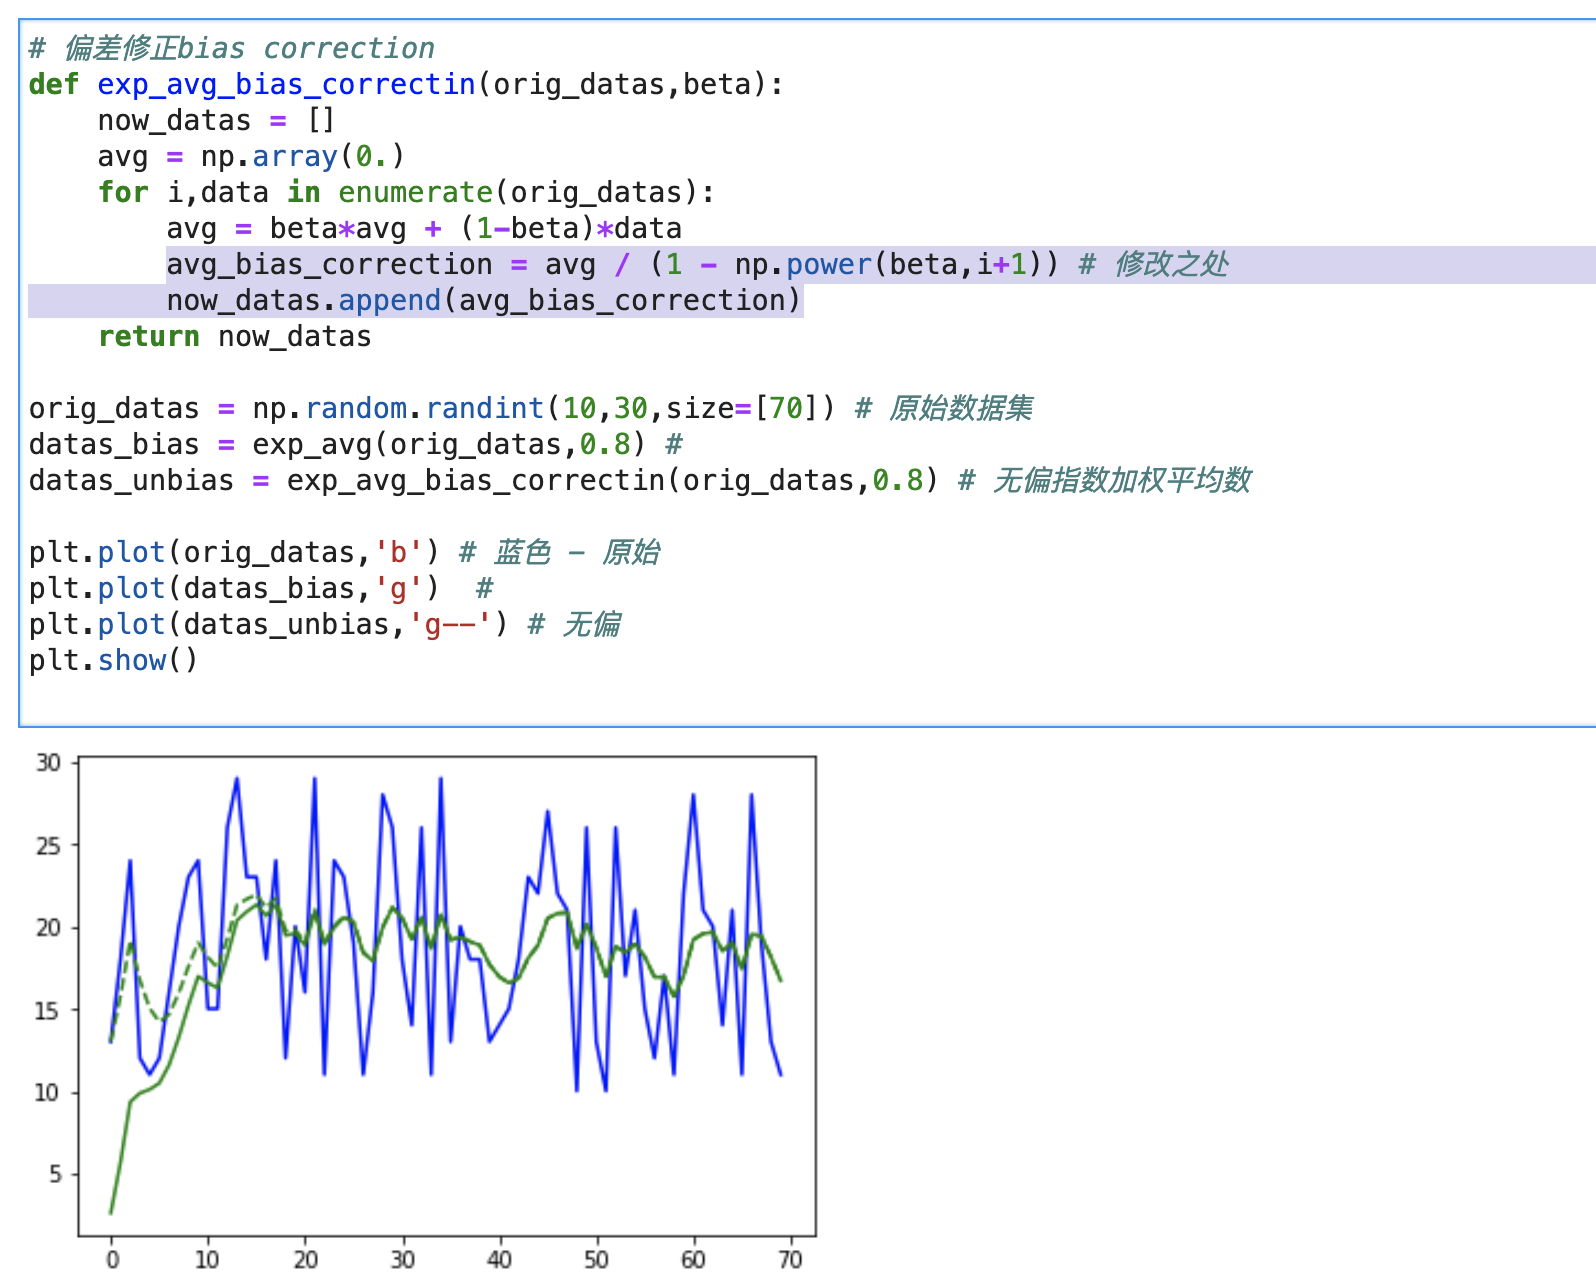Click the 'for i,data in enumerate(orig_datas):' line
The height and width of the screenshot is (1284, 1596).
click(x=406, y=192)
